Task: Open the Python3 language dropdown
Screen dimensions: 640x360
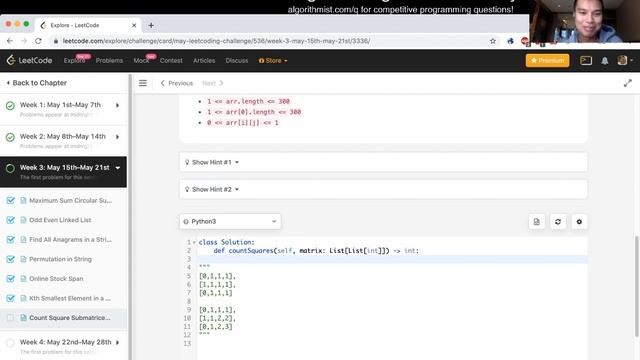Action: click(x=230, y=222)
